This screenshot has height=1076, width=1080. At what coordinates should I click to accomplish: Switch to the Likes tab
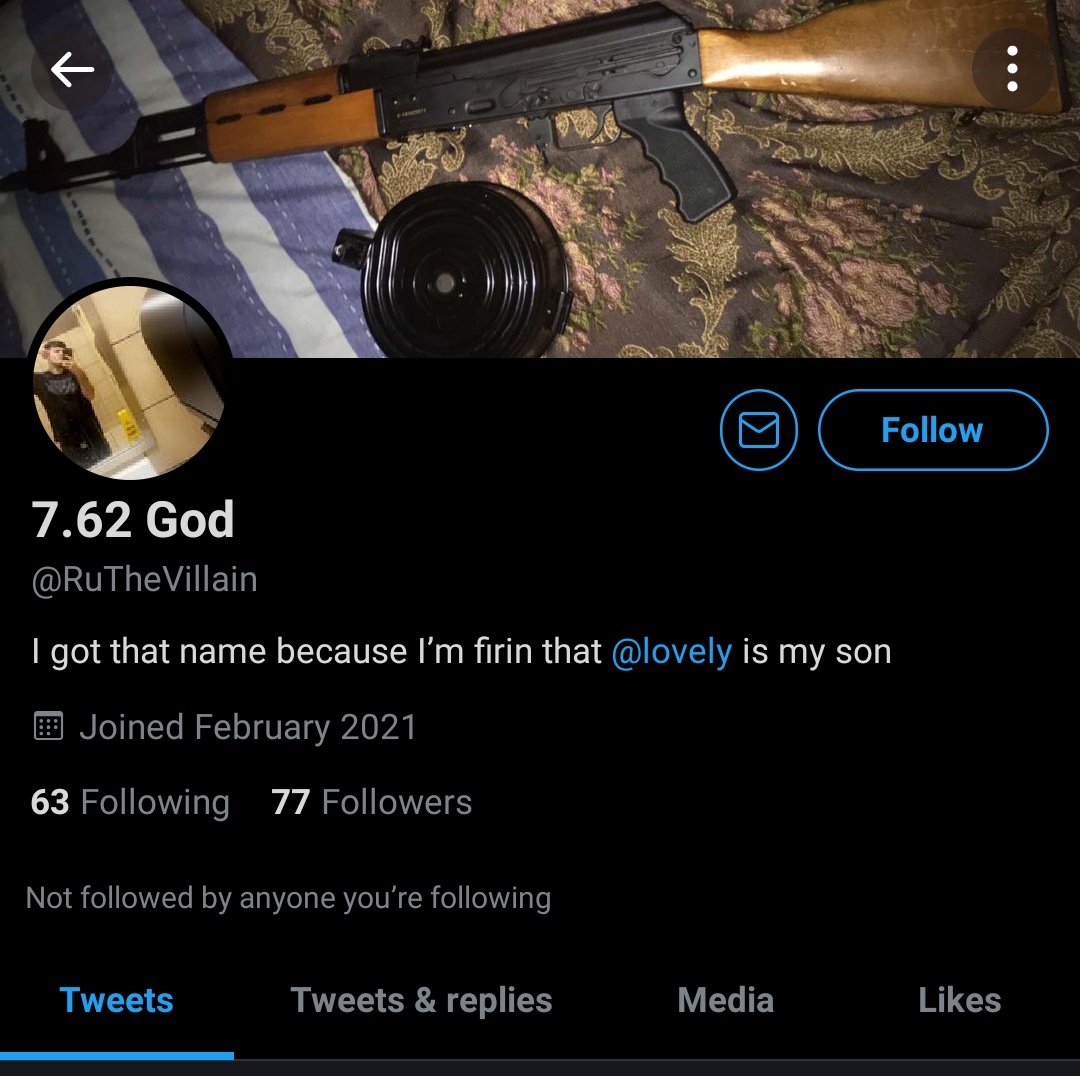(959, 1000)
